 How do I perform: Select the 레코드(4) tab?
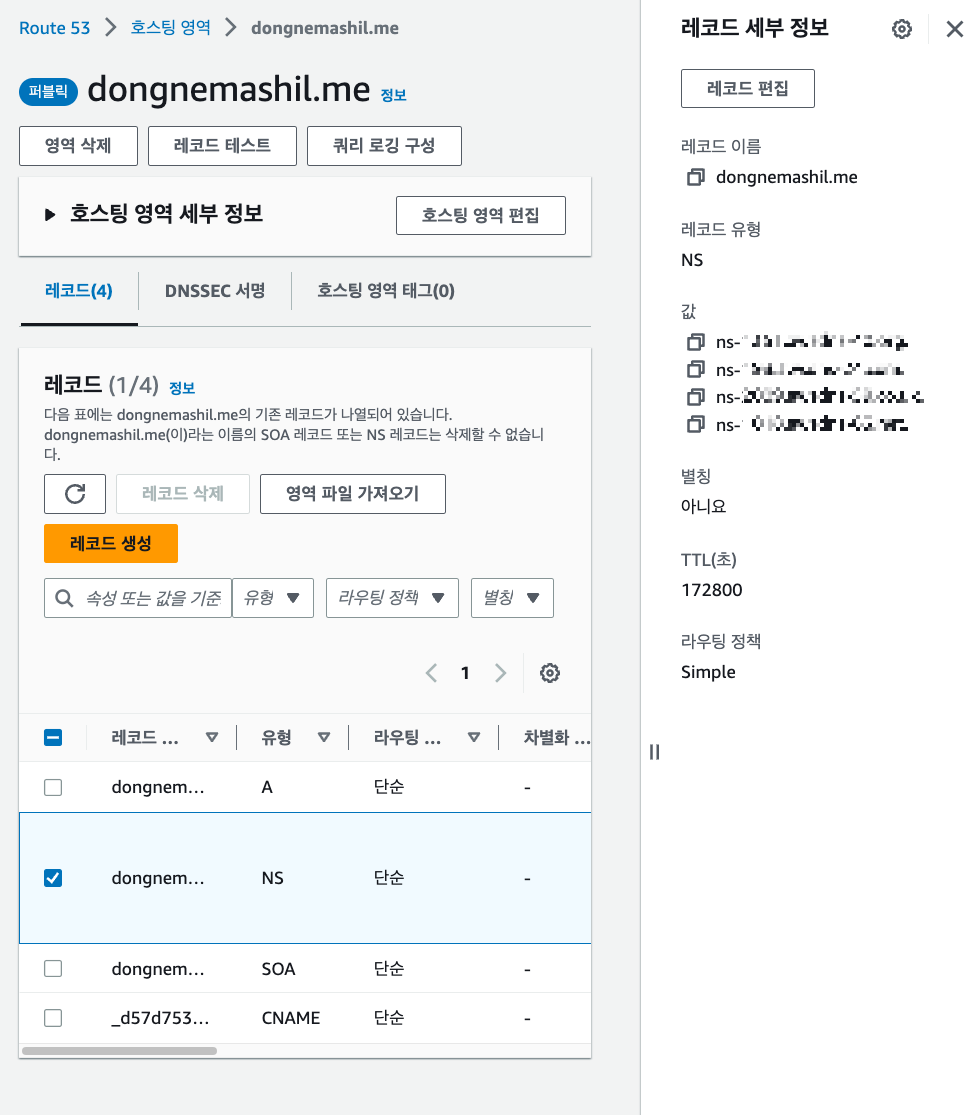point(79,291)
